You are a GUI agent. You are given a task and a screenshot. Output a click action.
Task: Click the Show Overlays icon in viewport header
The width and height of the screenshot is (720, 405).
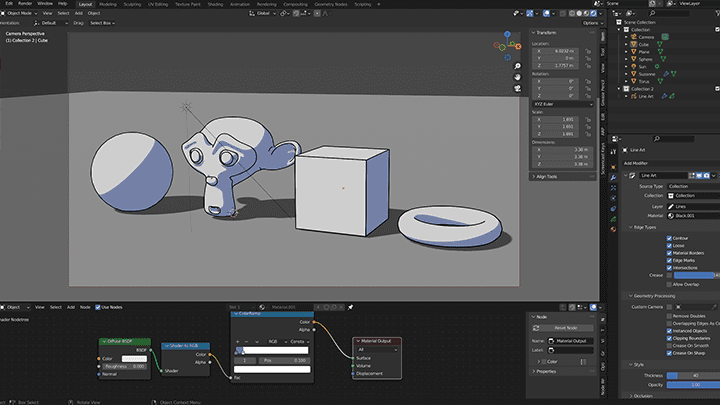(546, 13)
